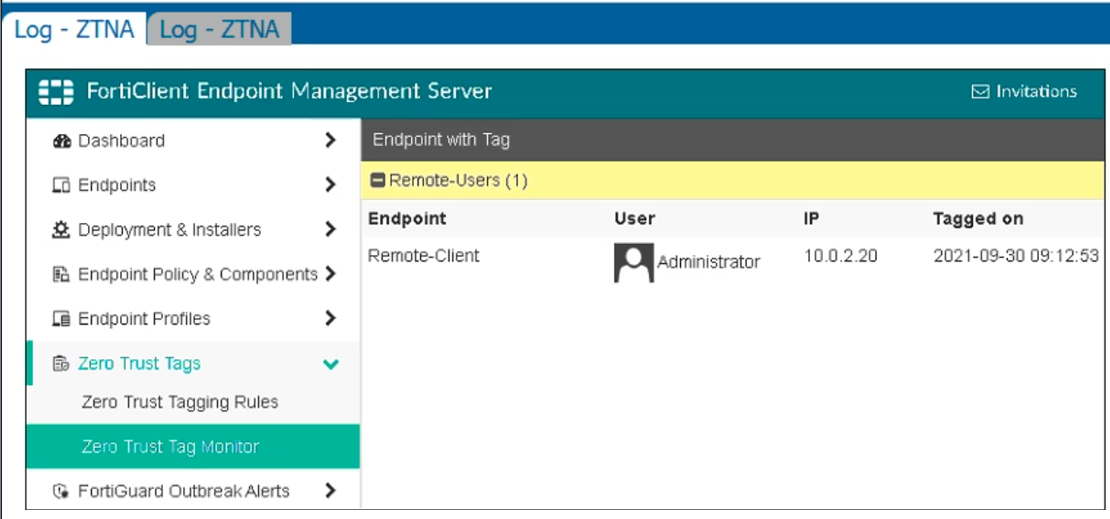Open the Remote-Client endpoint entry

tap(423, 256)
